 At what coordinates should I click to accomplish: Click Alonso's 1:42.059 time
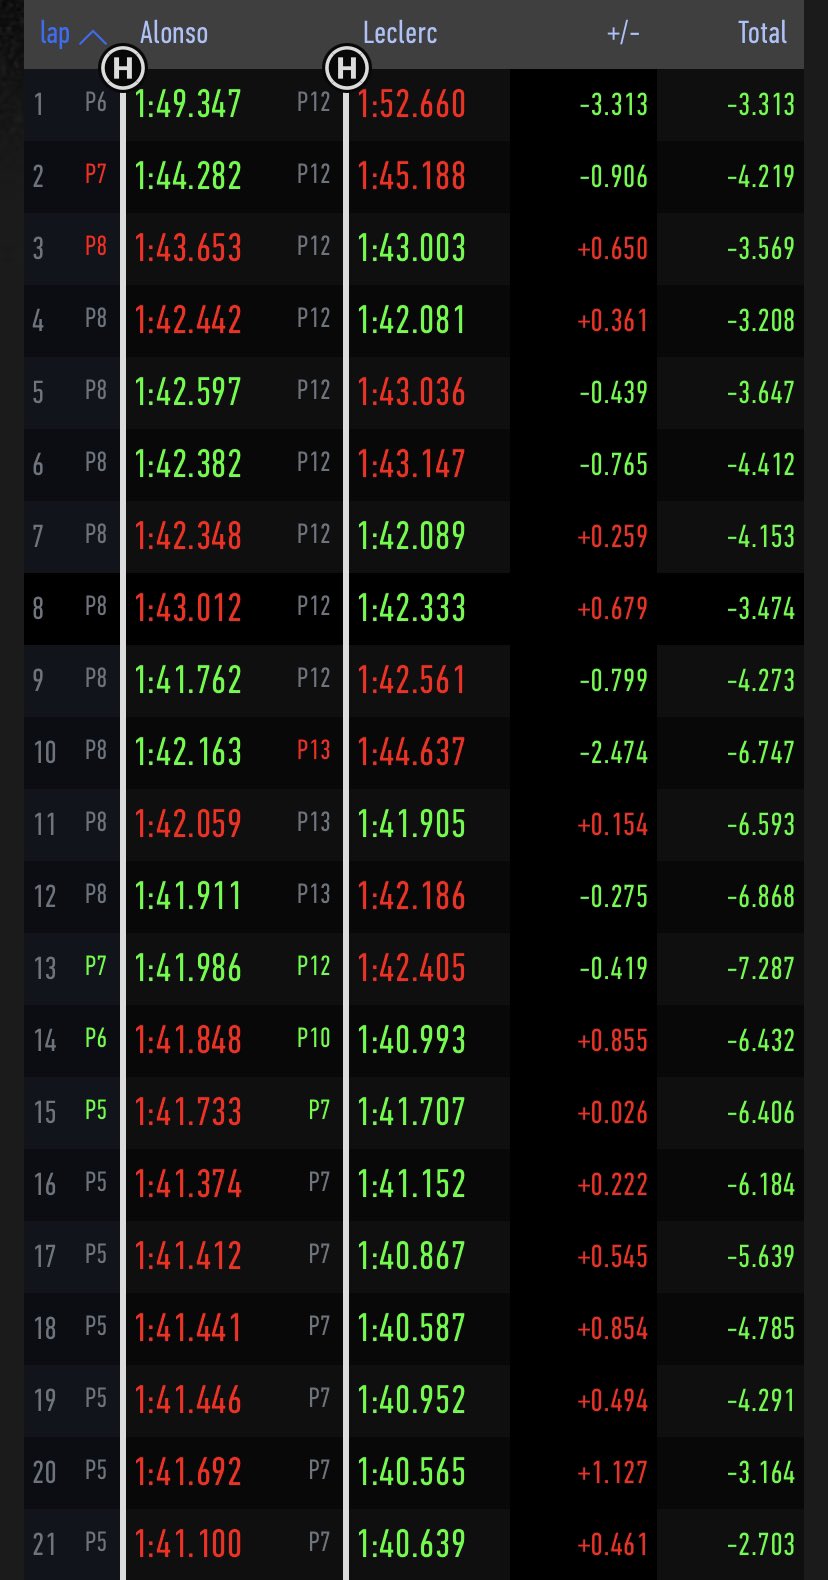point(188,824)
